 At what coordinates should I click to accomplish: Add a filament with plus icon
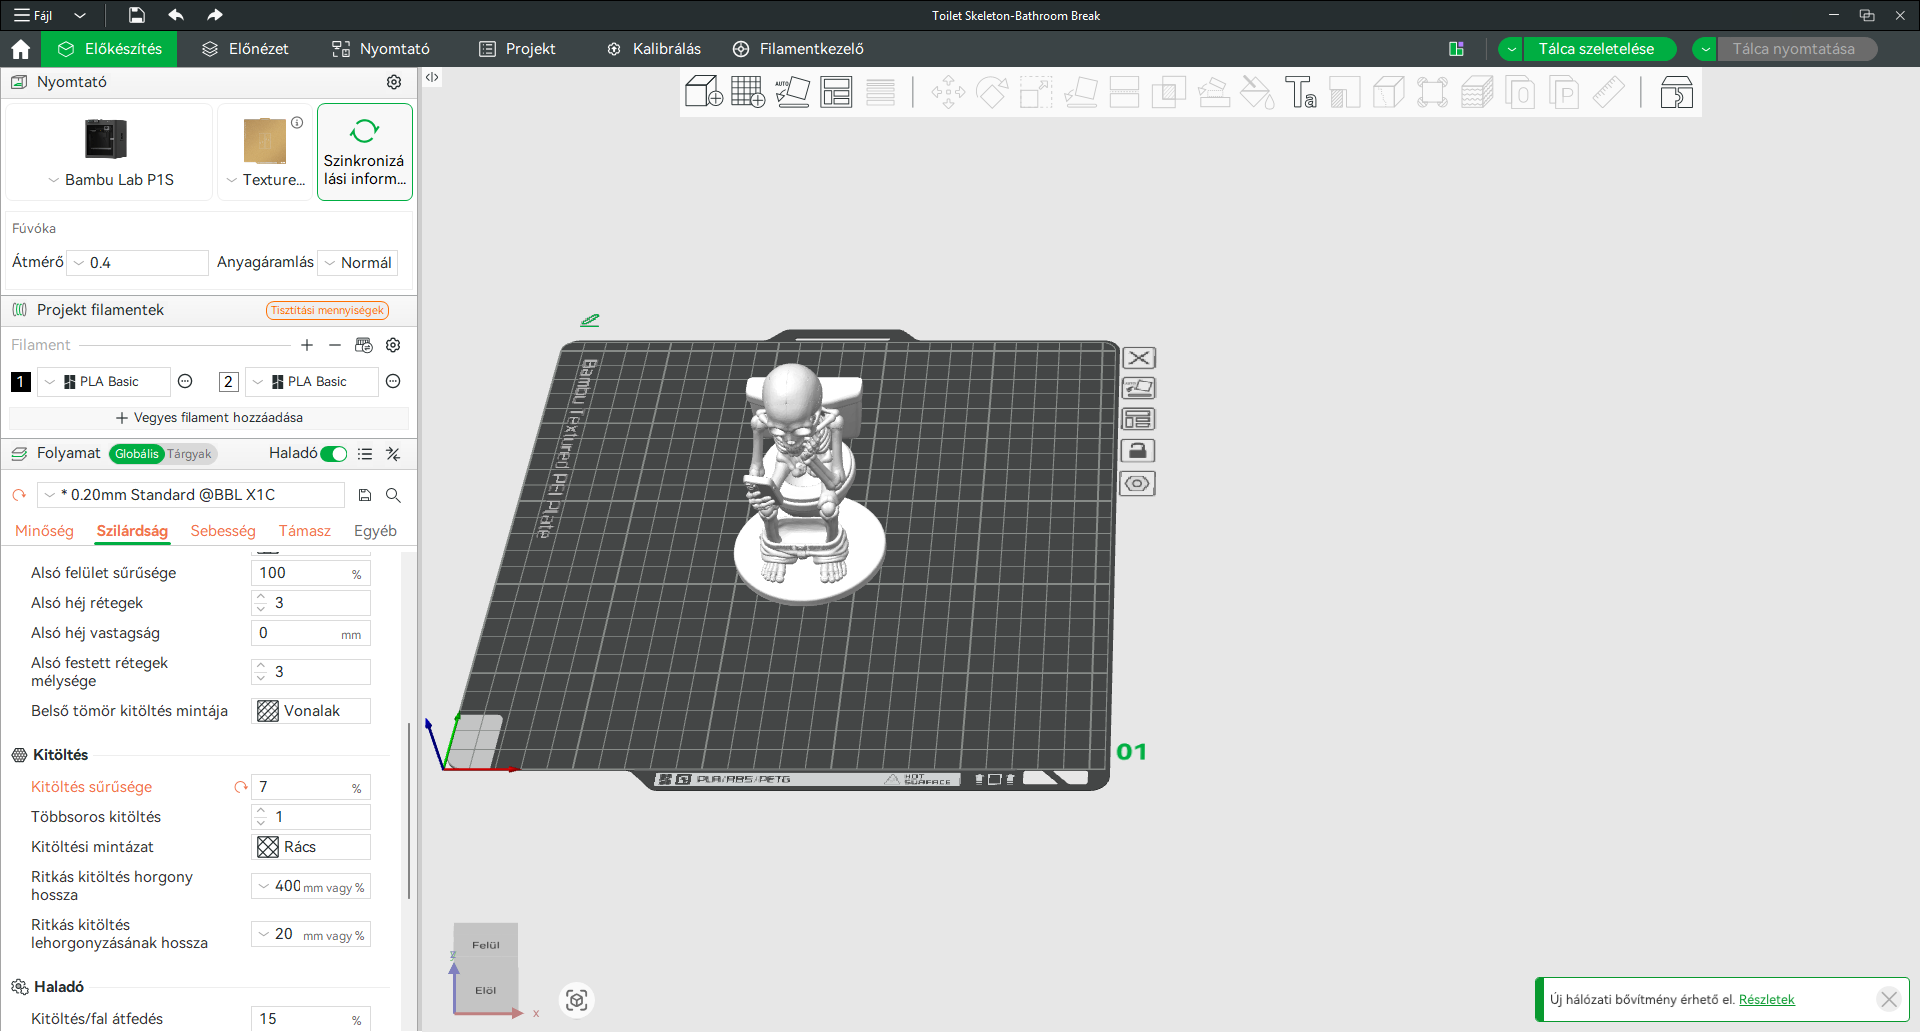point(307,345)
